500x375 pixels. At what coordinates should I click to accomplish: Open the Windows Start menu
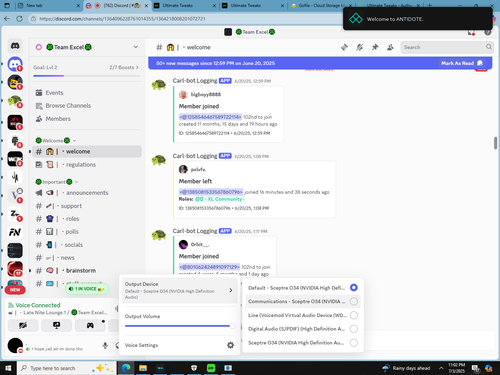pos(8,368)
